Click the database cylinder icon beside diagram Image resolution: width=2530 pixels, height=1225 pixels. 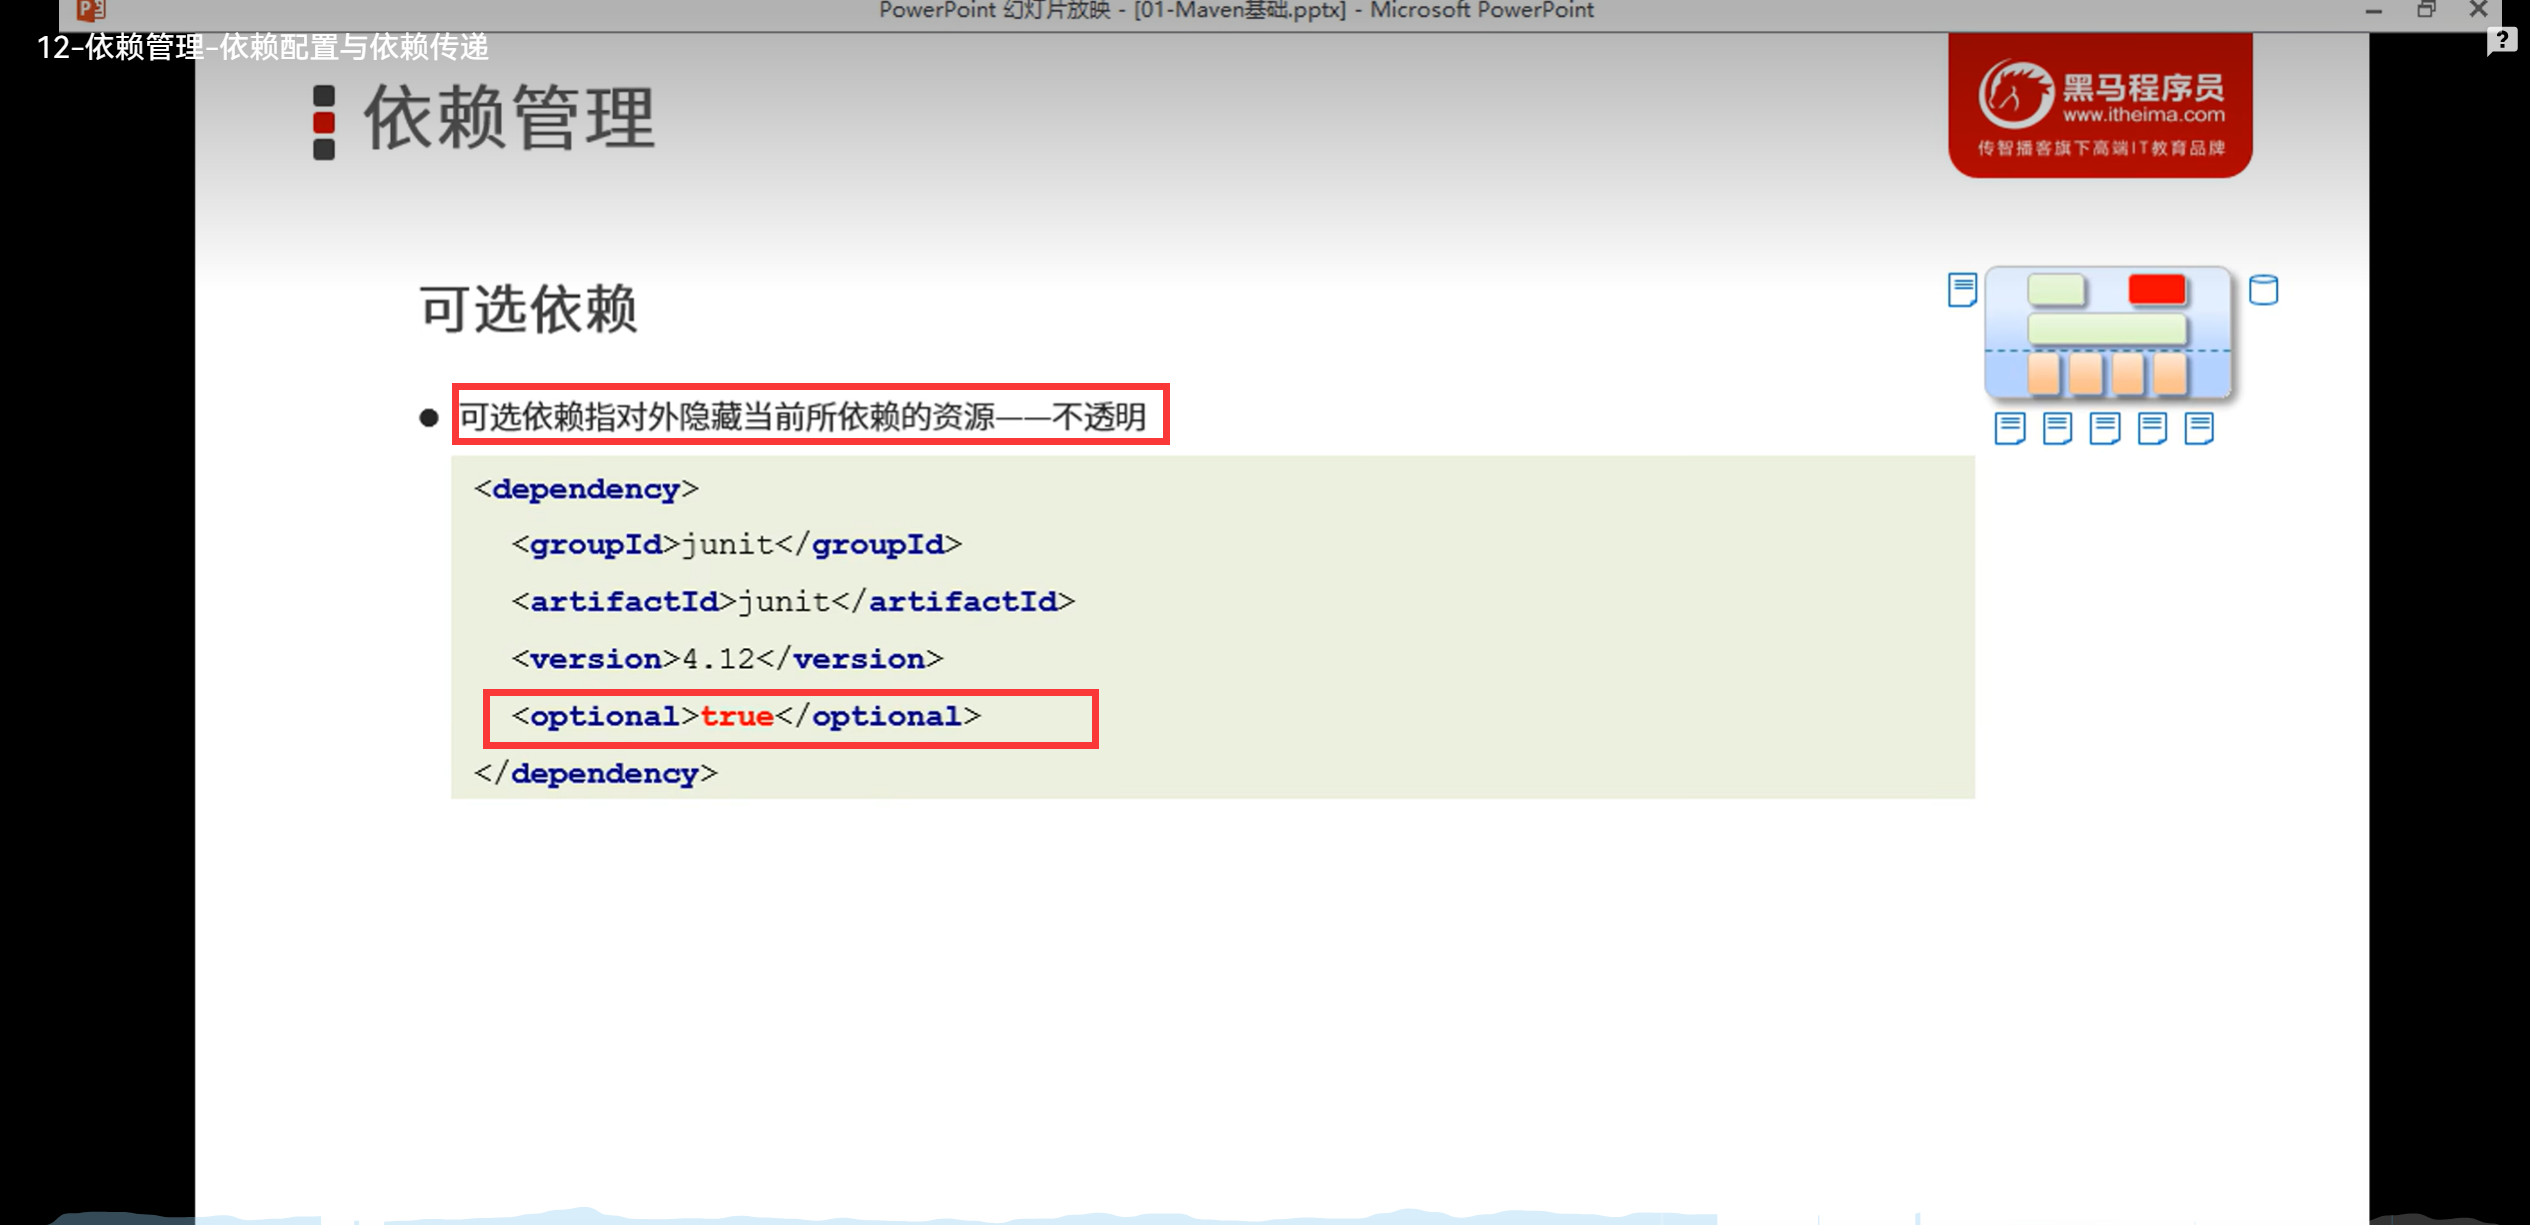click(x=2263, y=290)
